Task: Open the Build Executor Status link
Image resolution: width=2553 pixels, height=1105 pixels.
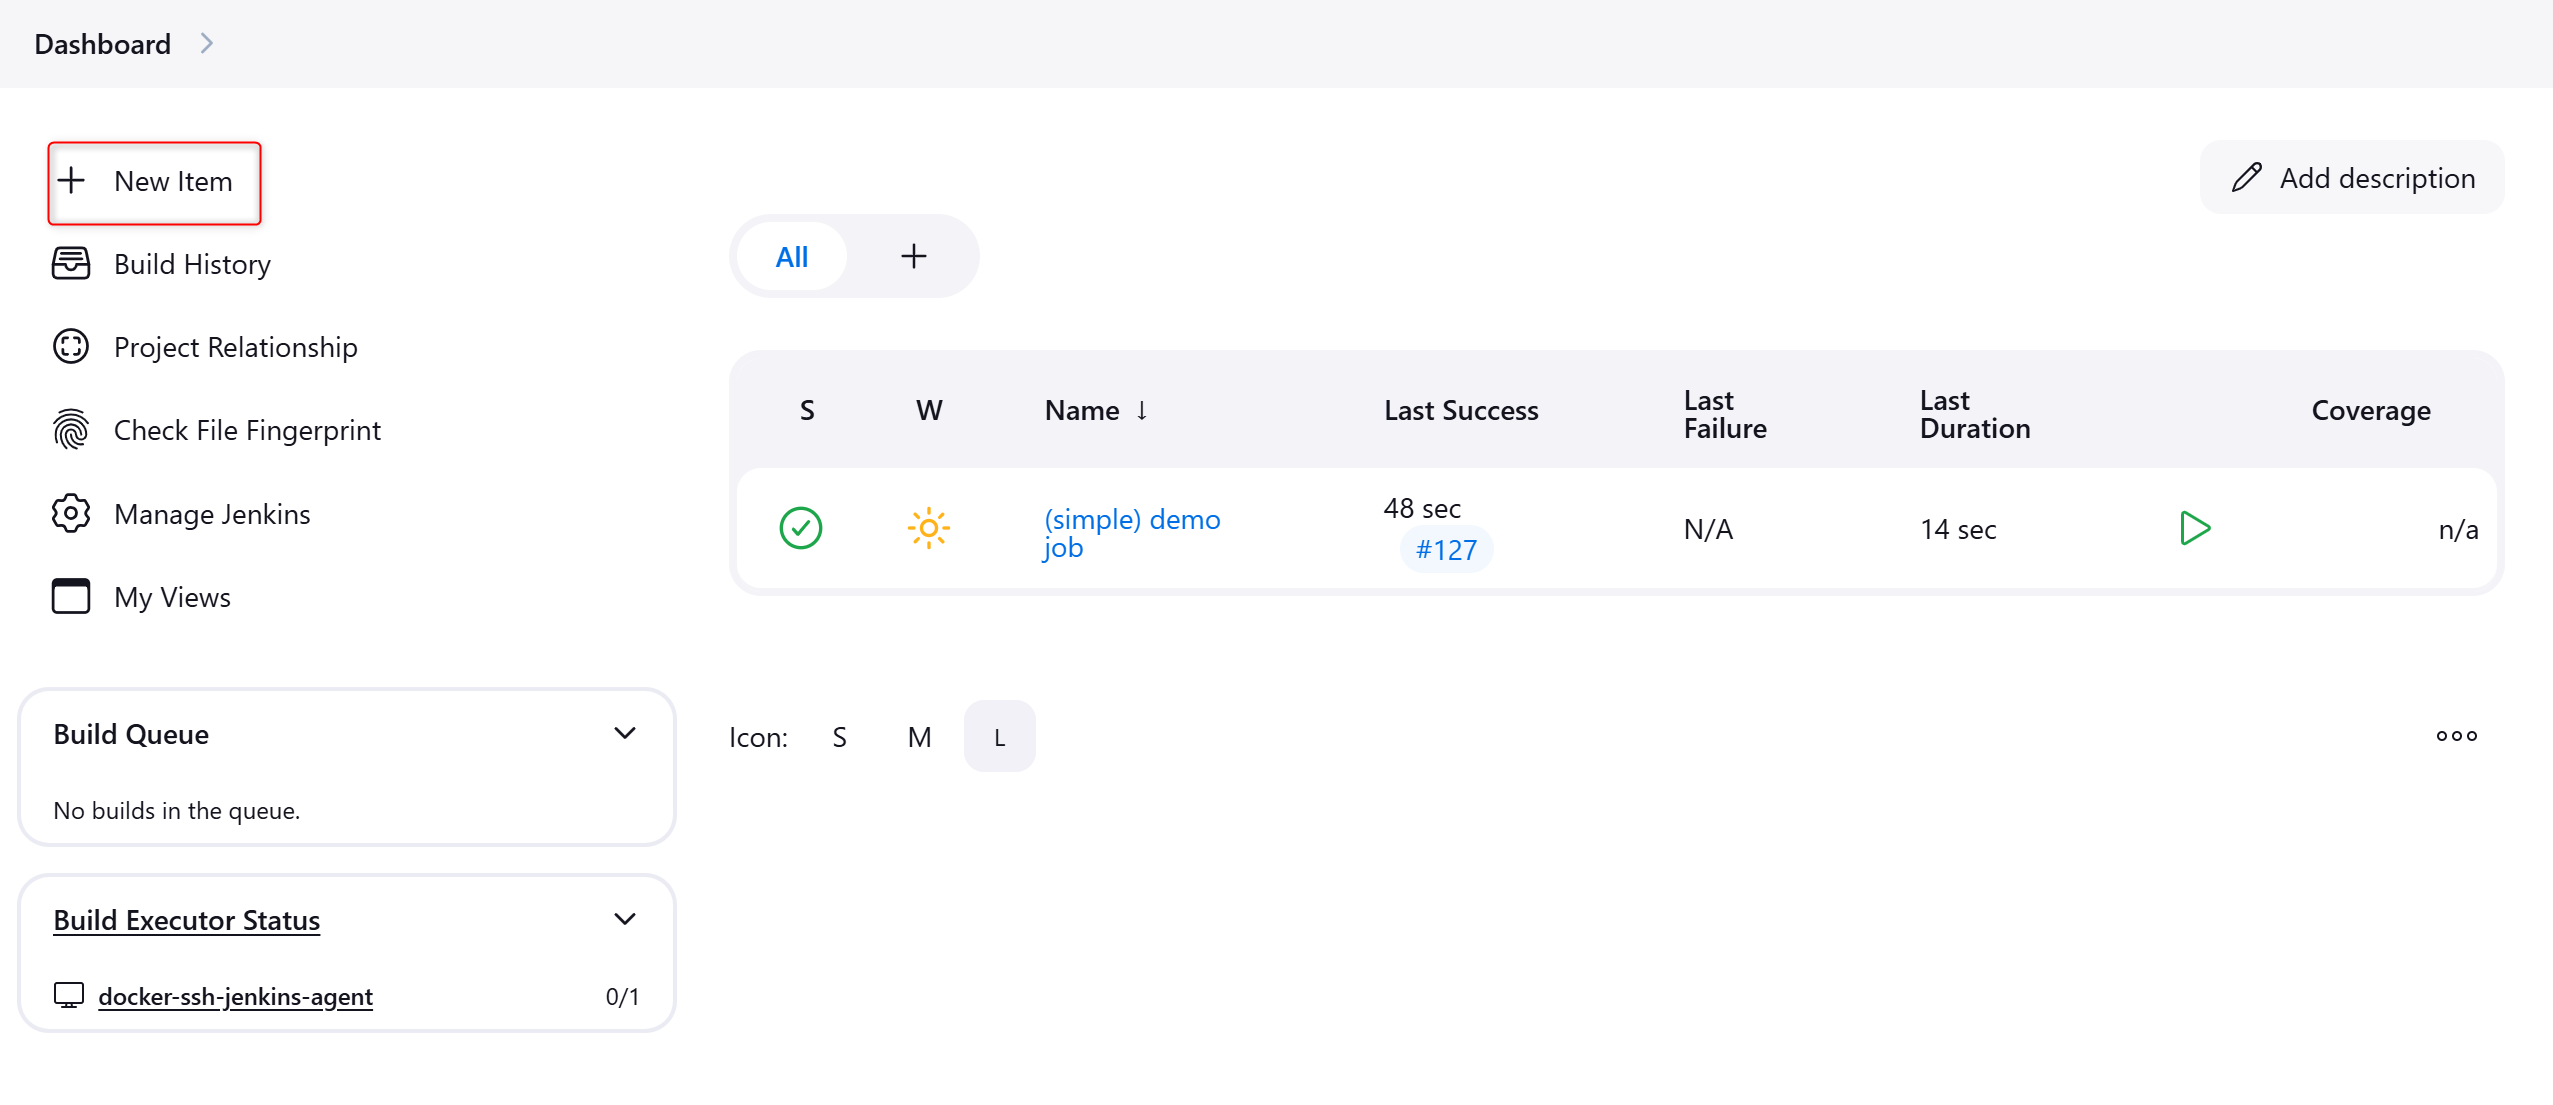Action: pos(187,920)
